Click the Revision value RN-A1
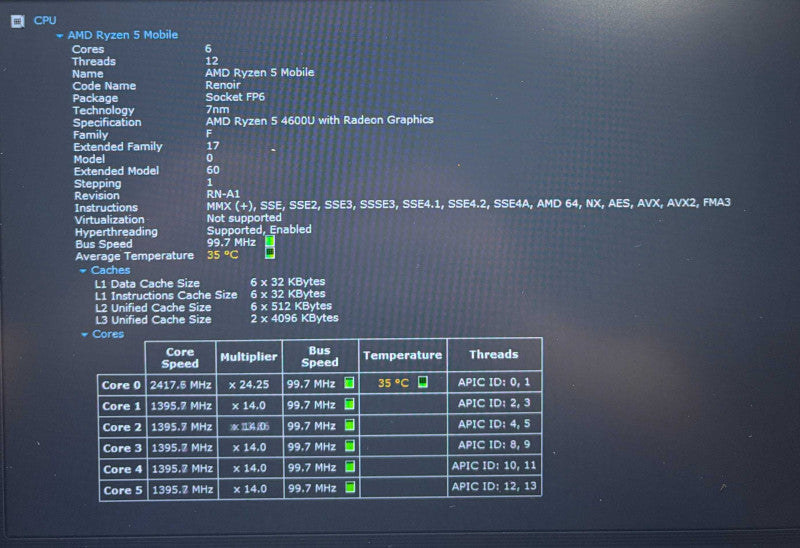Image resolution: width=800 pixels, height=548 pixels. (x=223, y=194)
